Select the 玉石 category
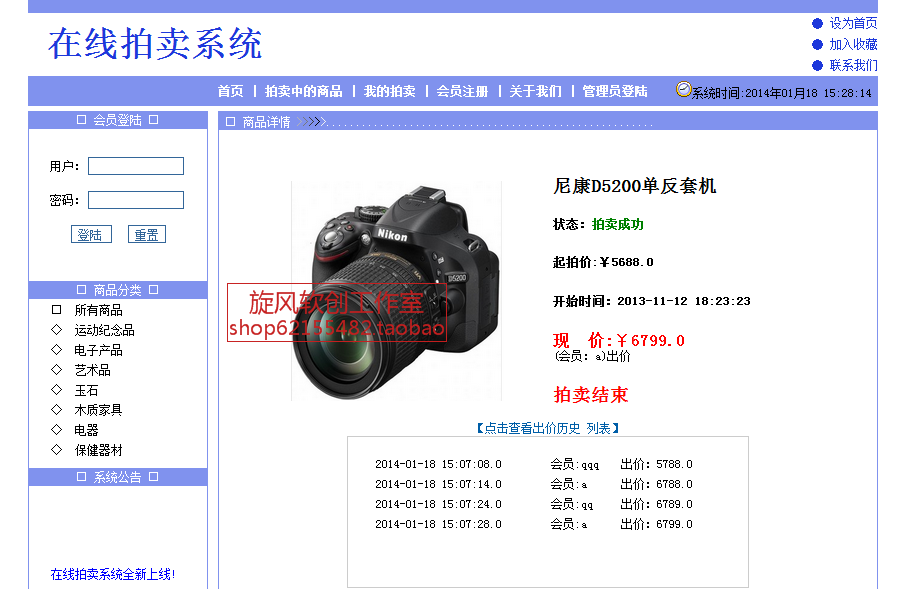This screenshot has height=589, width=908. (86, 390)
